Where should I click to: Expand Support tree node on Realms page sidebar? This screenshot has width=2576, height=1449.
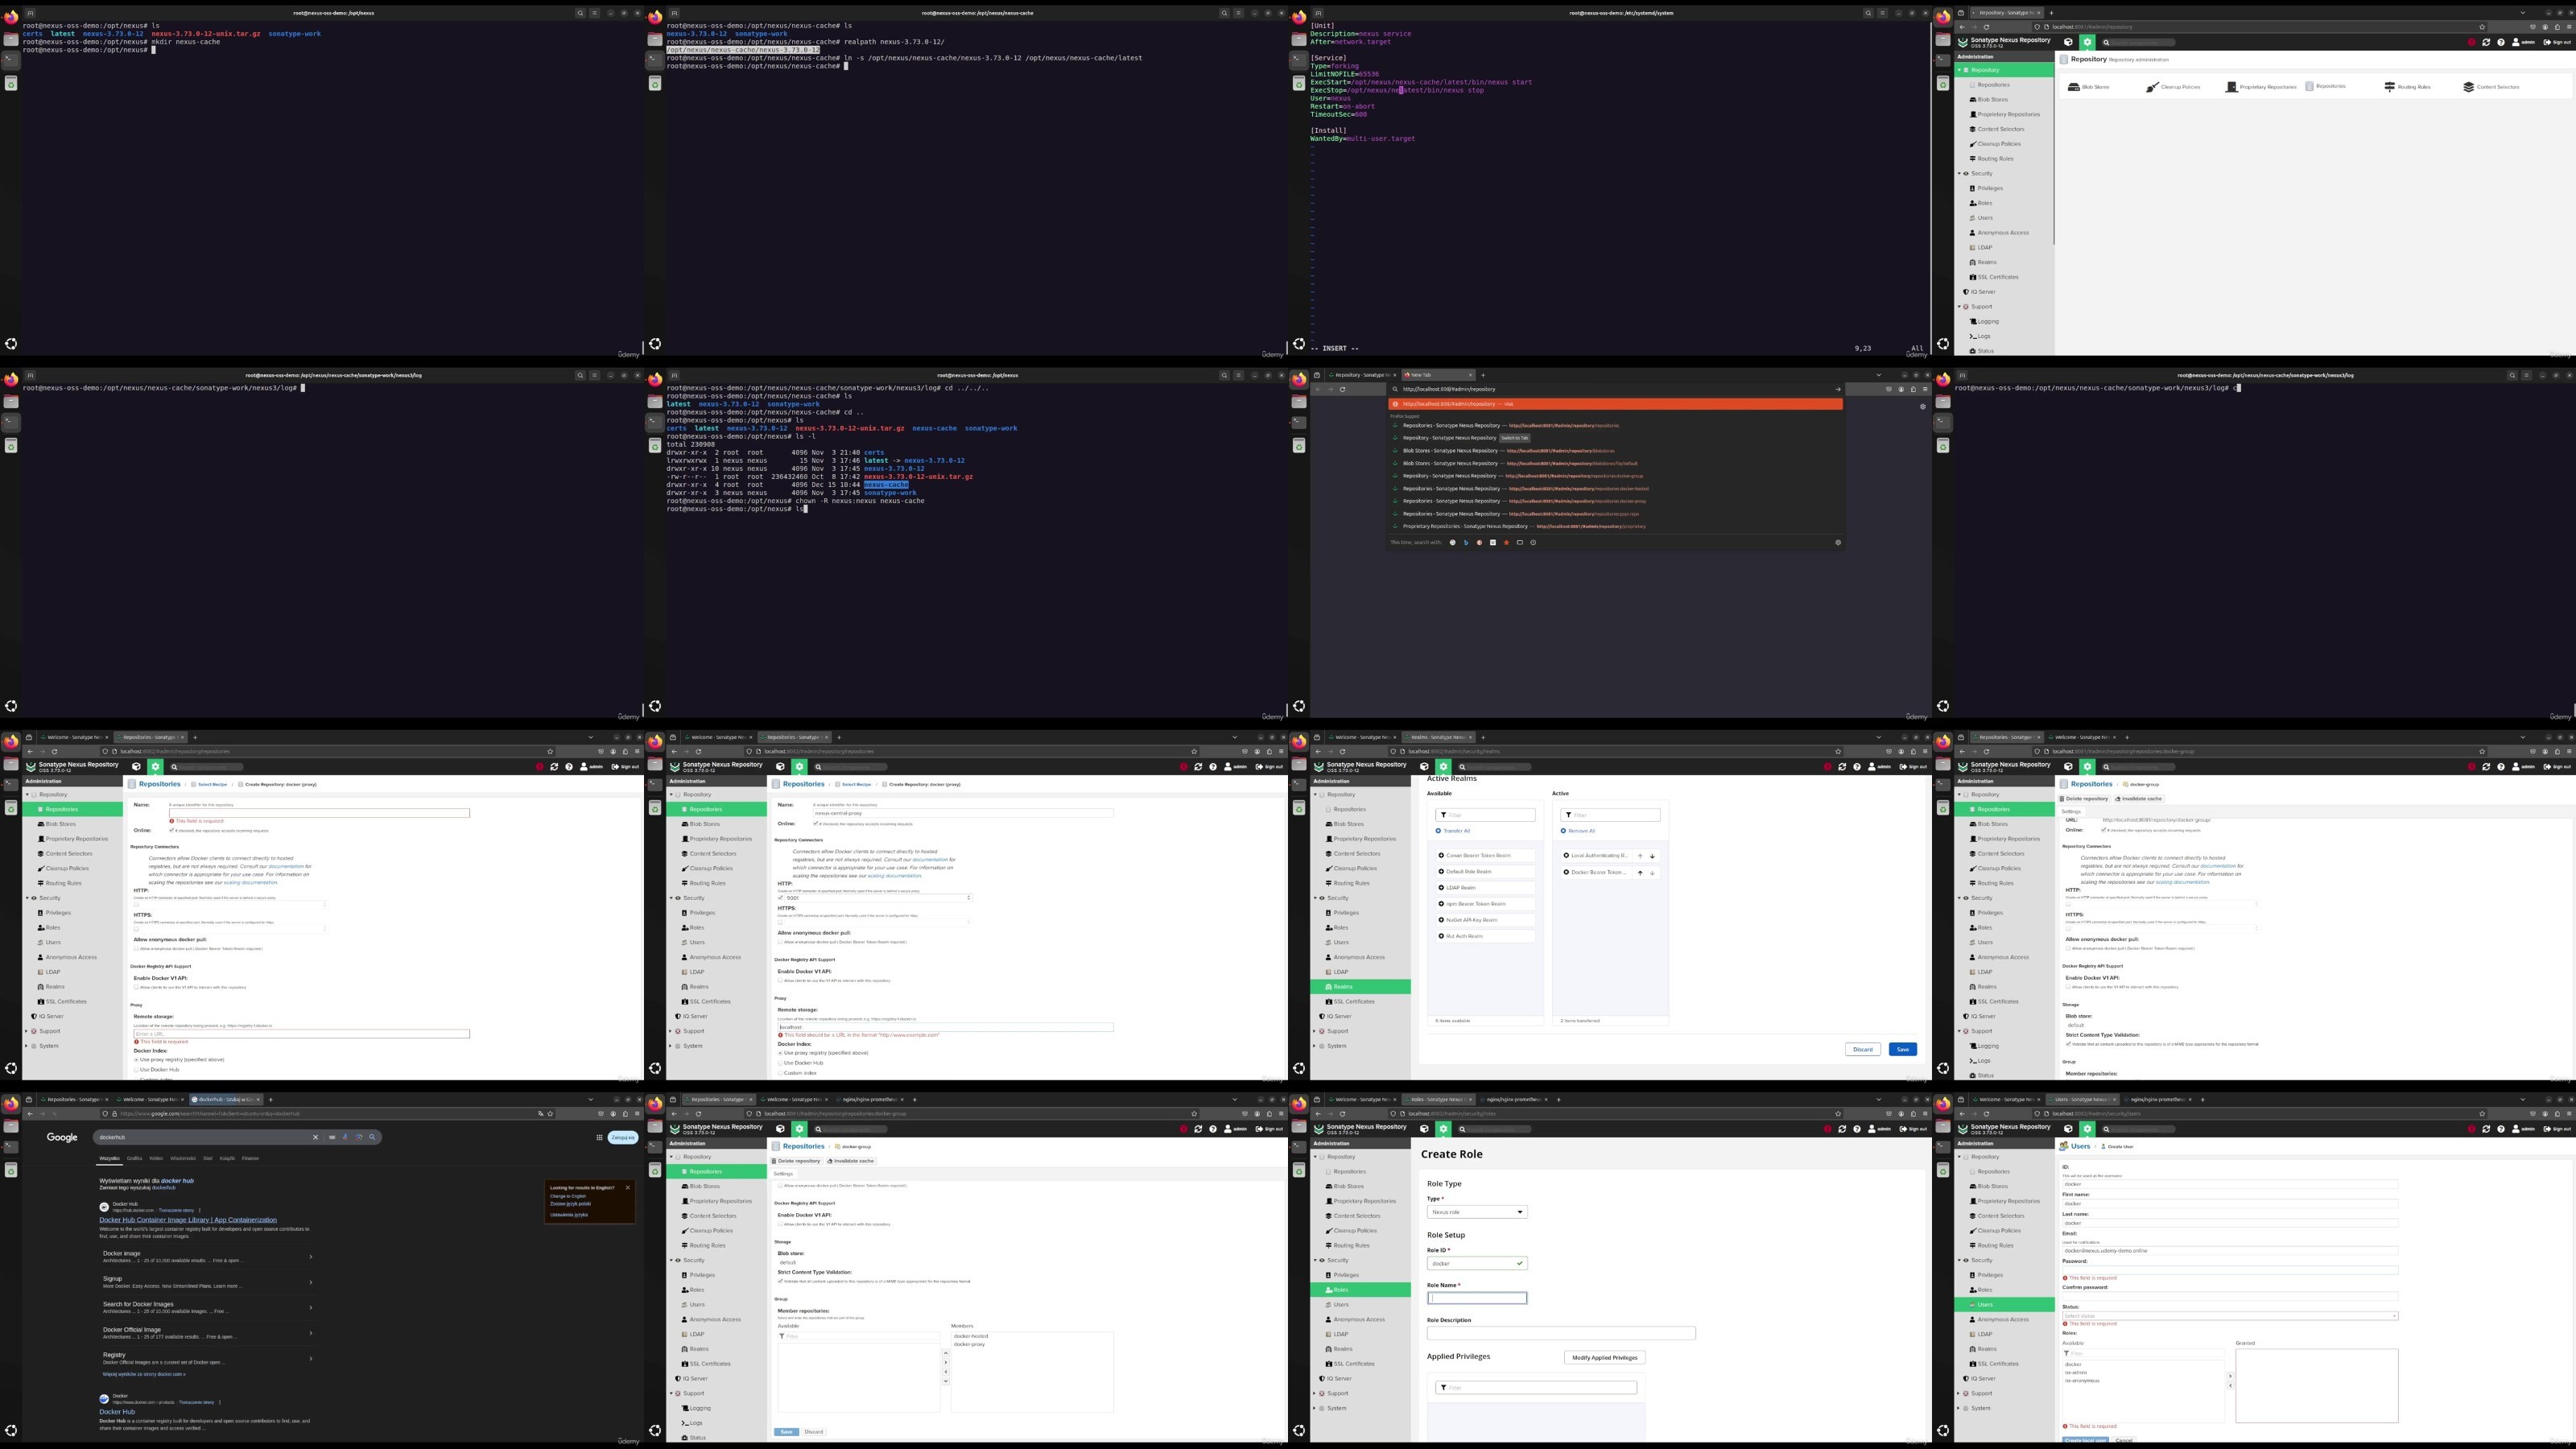point(1315,1031)
